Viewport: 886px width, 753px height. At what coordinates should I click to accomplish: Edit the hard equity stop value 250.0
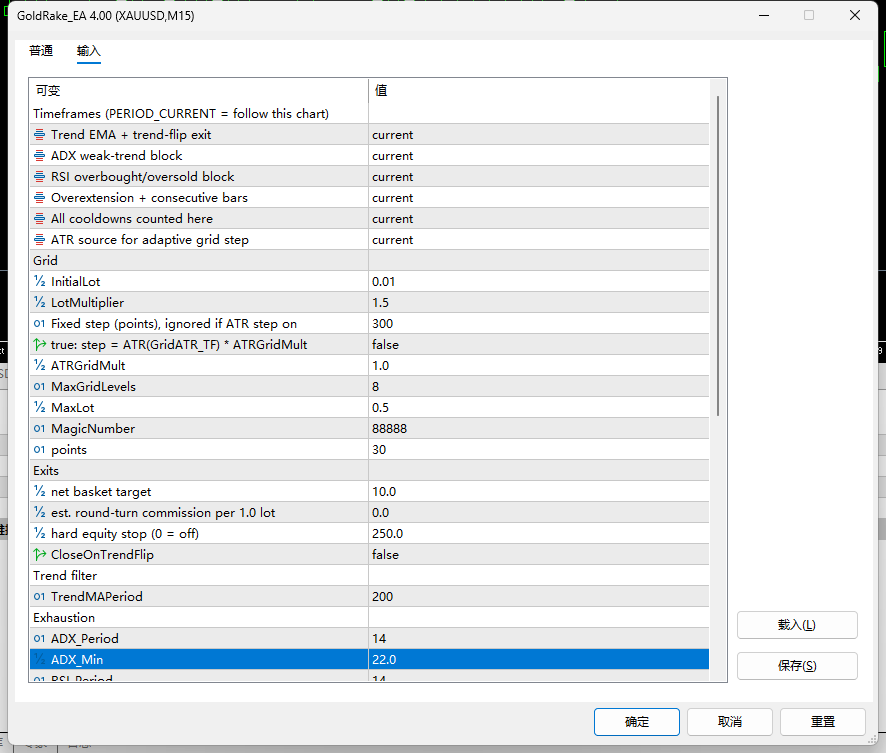(538, 534)
